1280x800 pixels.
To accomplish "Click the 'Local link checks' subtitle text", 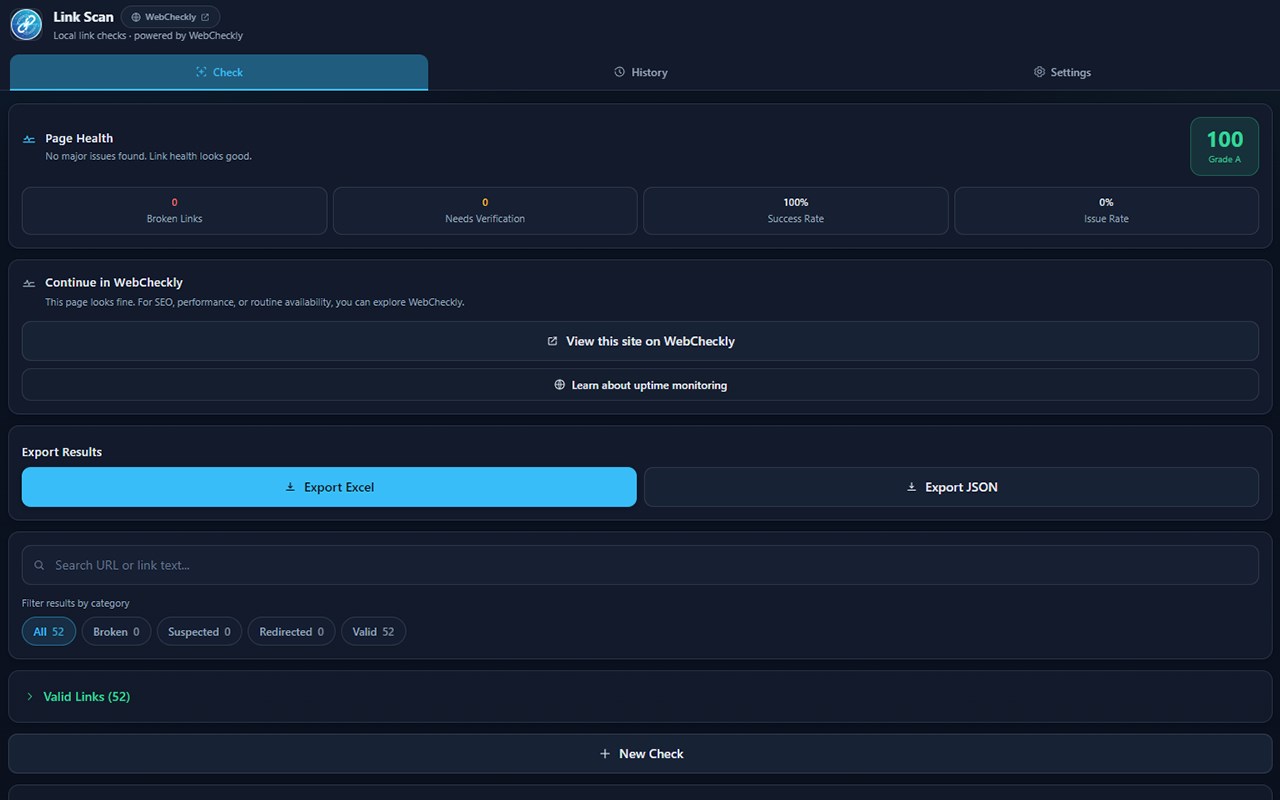I will click(148, 36).
